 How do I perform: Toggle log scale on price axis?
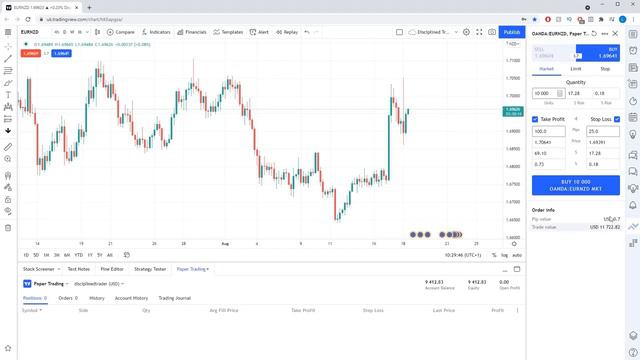pyautogui.click(x=504, y=255)
